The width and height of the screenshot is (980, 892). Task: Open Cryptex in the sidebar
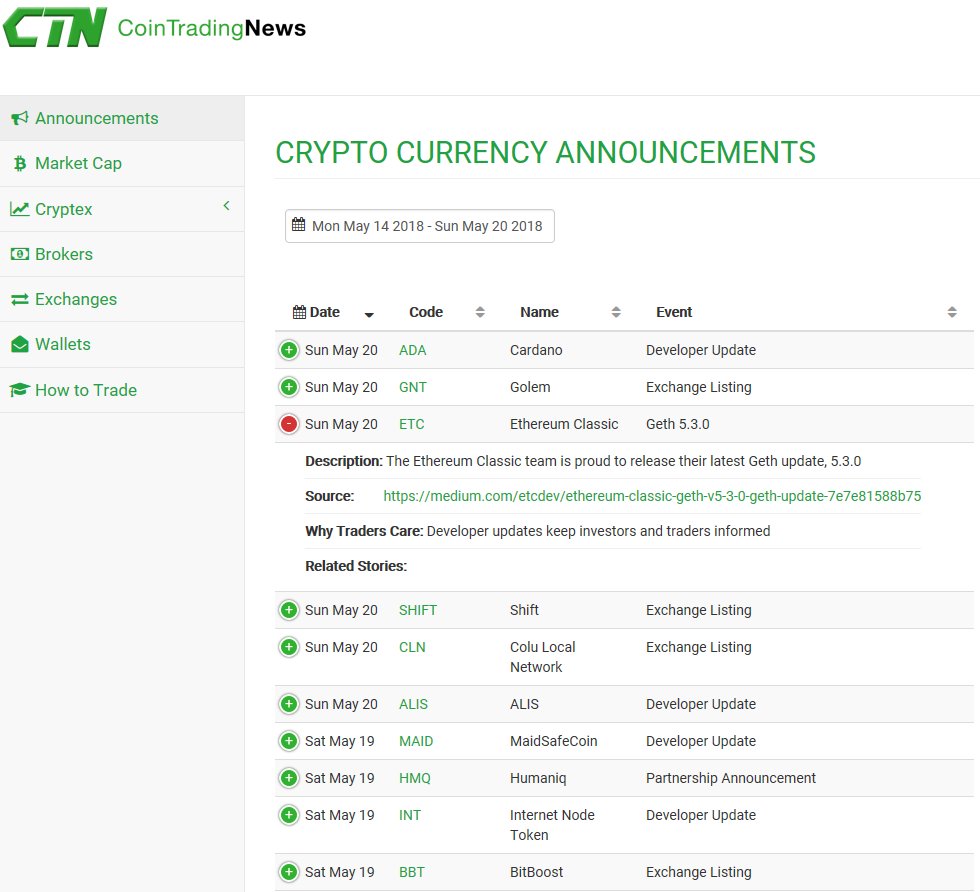122,209
